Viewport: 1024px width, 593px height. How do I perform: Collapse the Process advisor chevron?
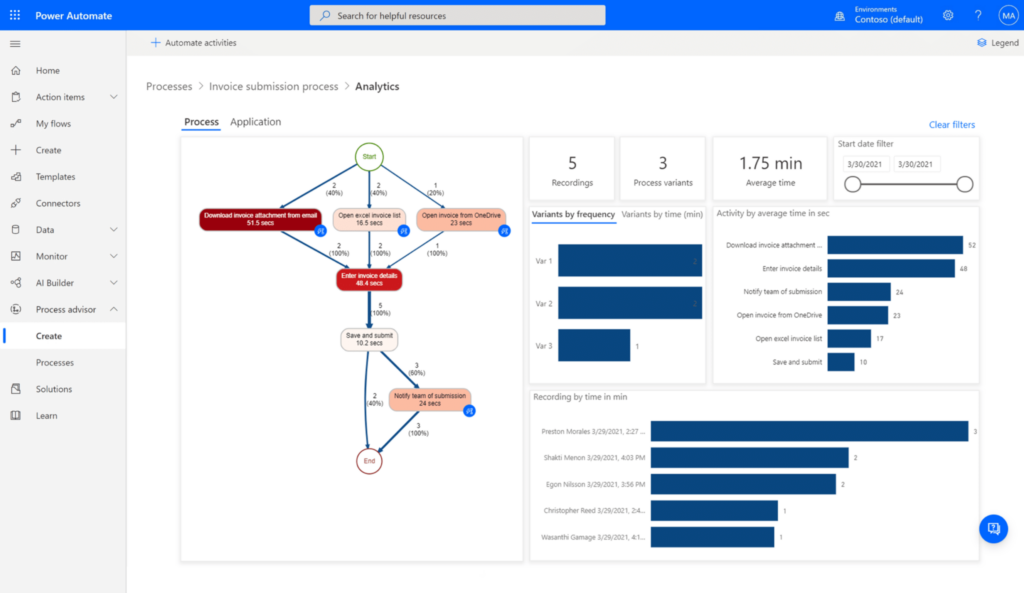click(114, 309)
